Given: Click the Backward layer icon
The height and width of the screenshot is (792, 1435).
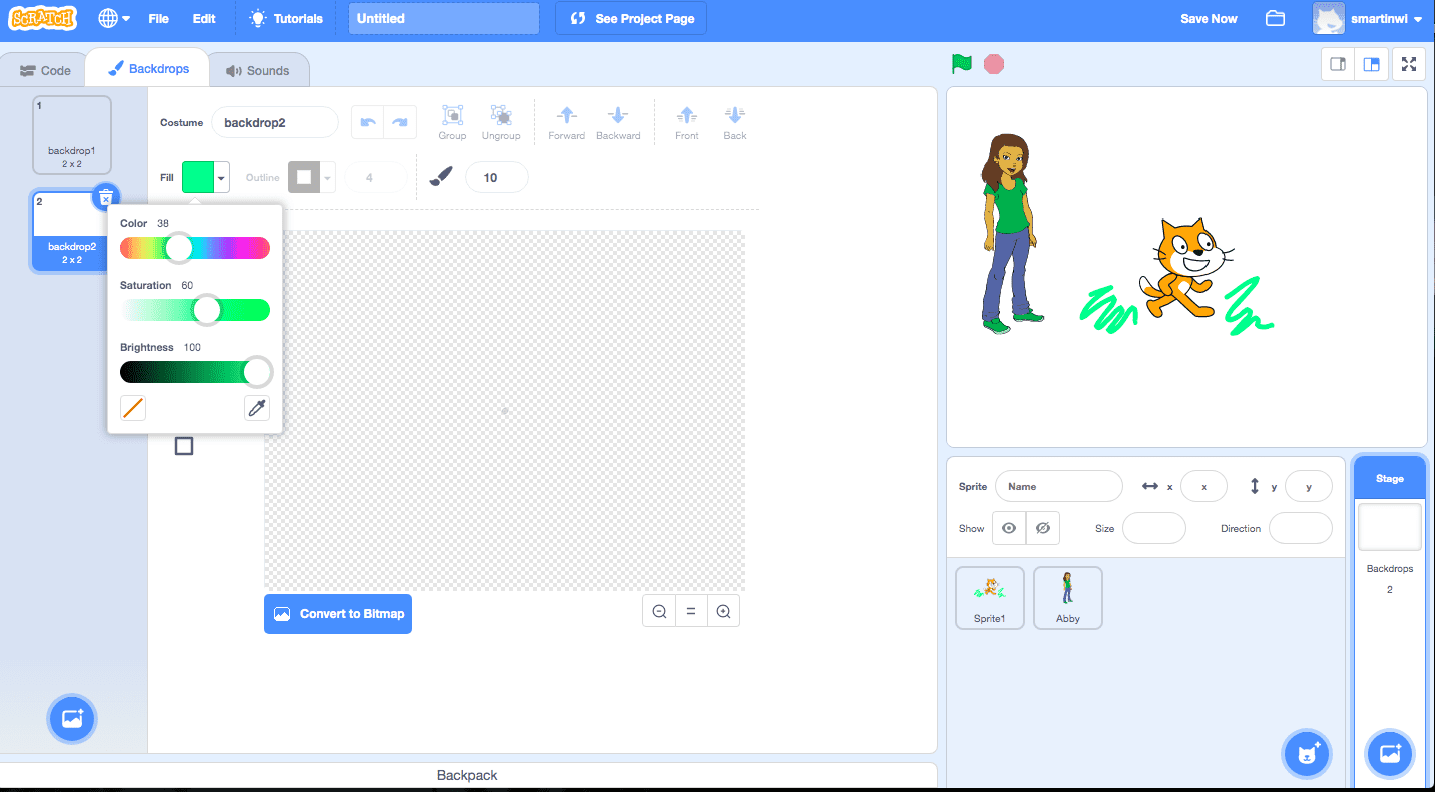Looking at the screenshot, I should point(618,122).
